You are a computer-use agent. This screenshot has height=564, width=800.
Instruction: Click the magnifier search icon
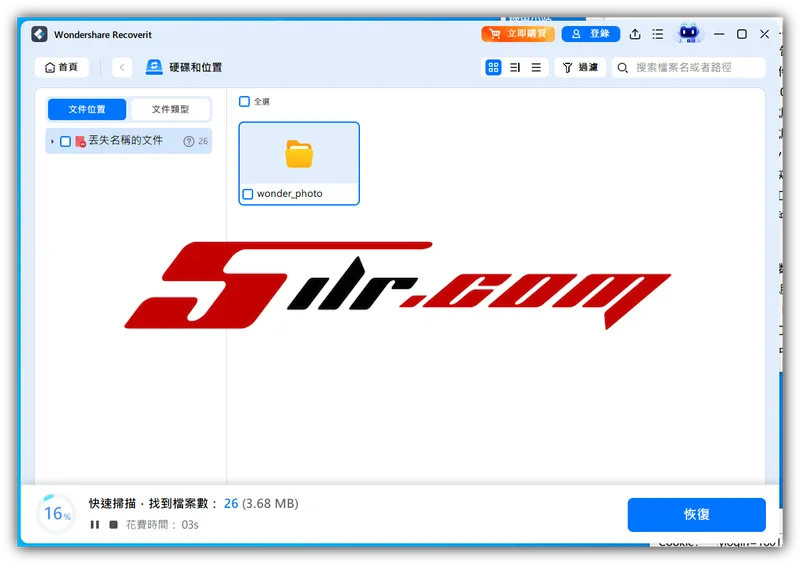622,67
